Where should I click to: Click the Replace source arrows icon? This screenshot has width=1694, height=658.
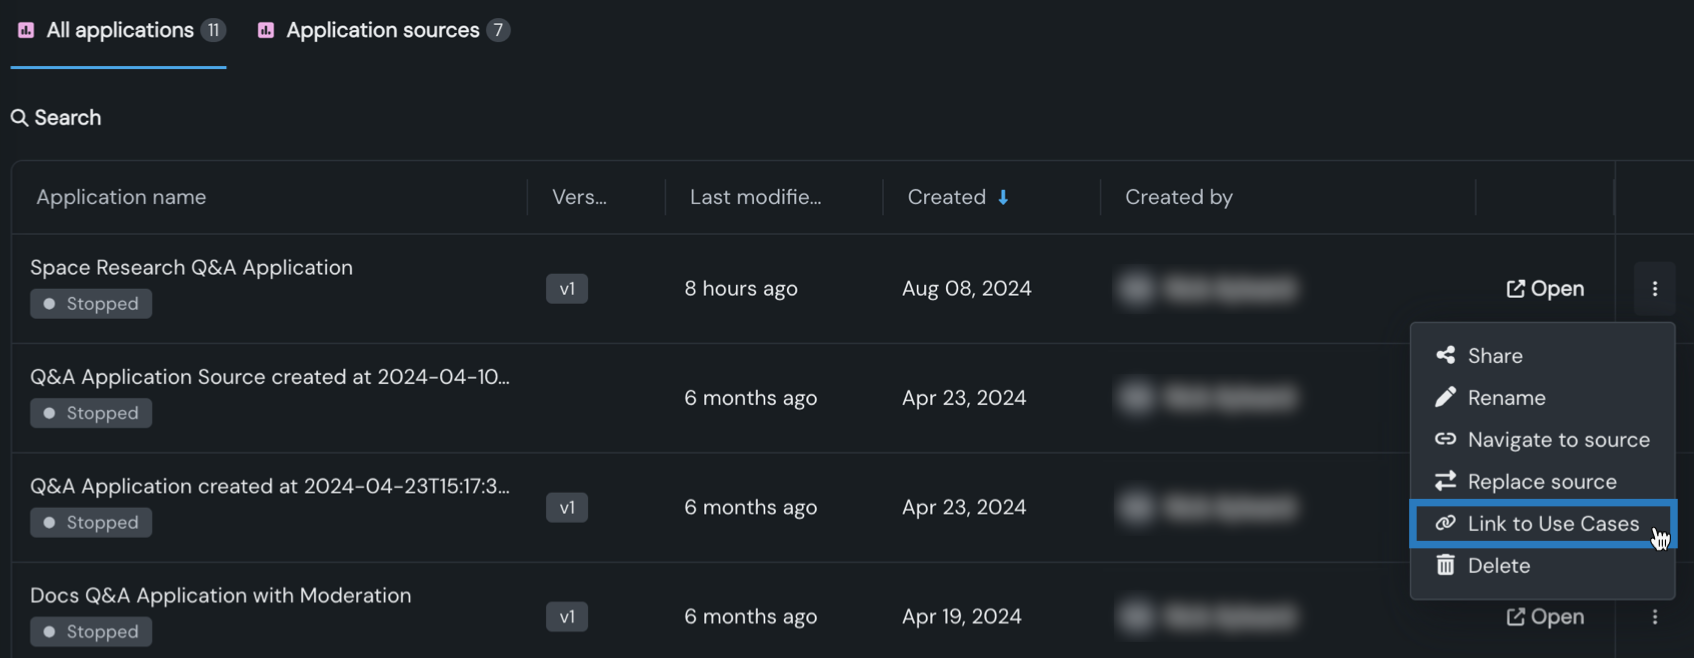pos(1445,481)
